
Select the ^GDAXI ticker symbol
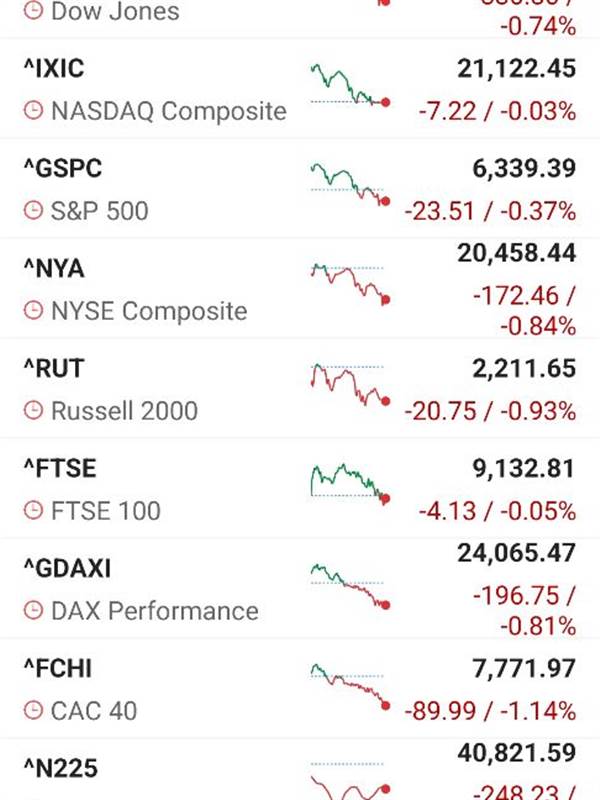(67, 568)
